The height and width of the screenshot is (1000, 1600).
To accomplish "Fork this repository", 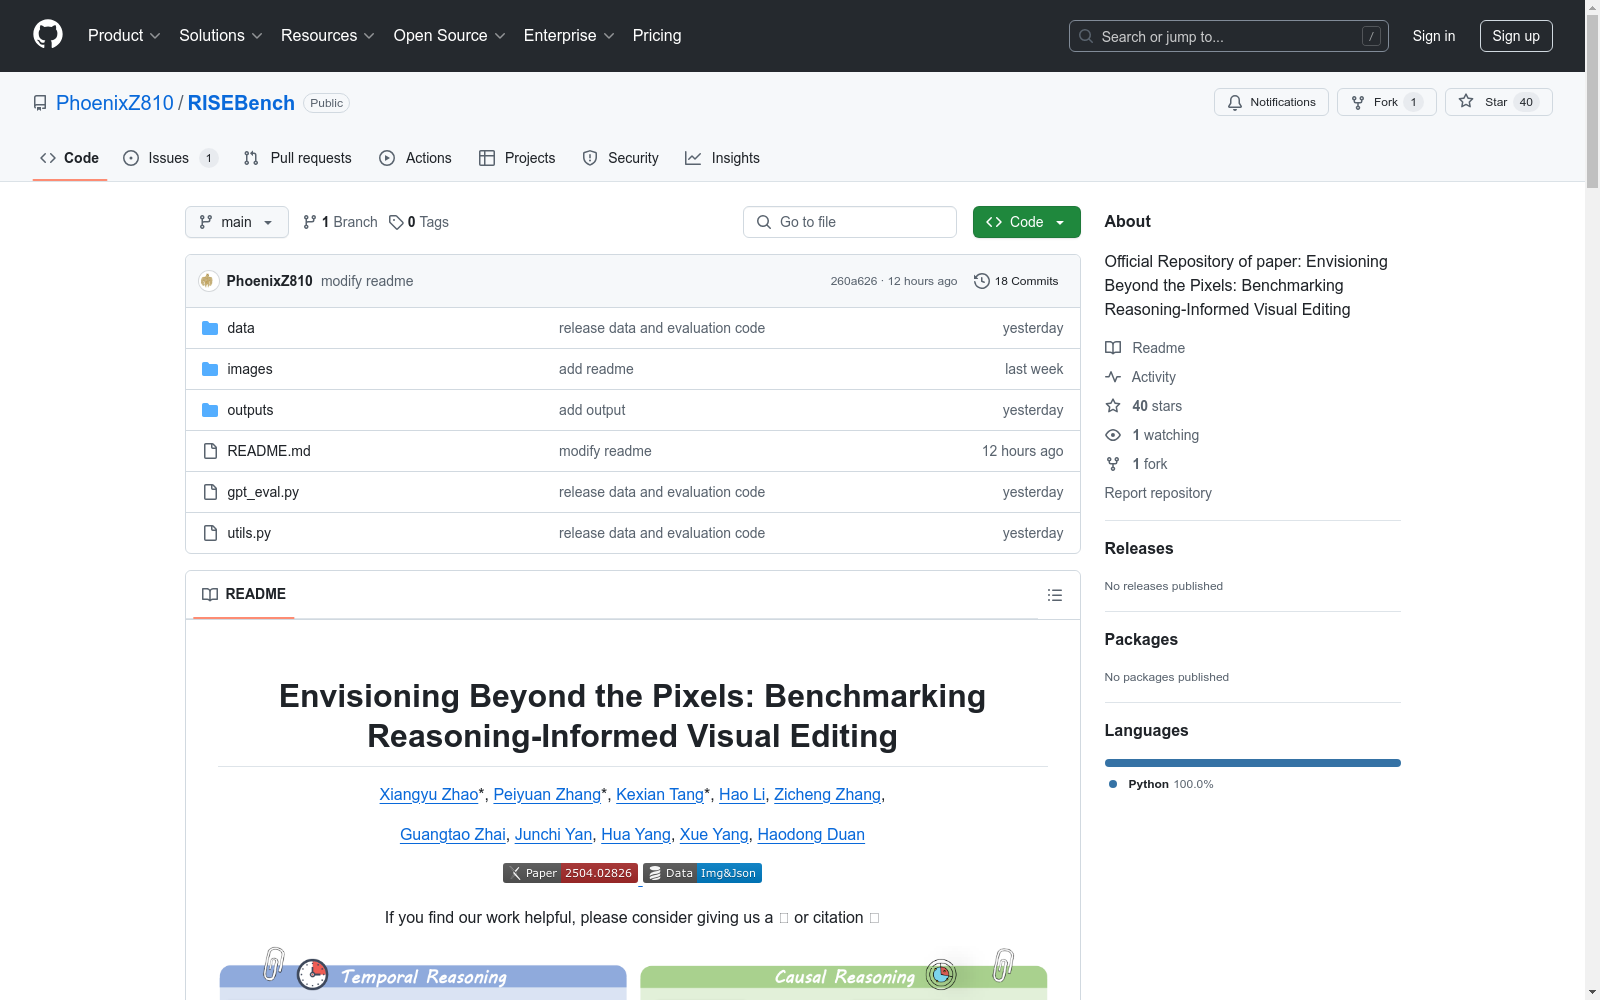I will [1387, 102].
